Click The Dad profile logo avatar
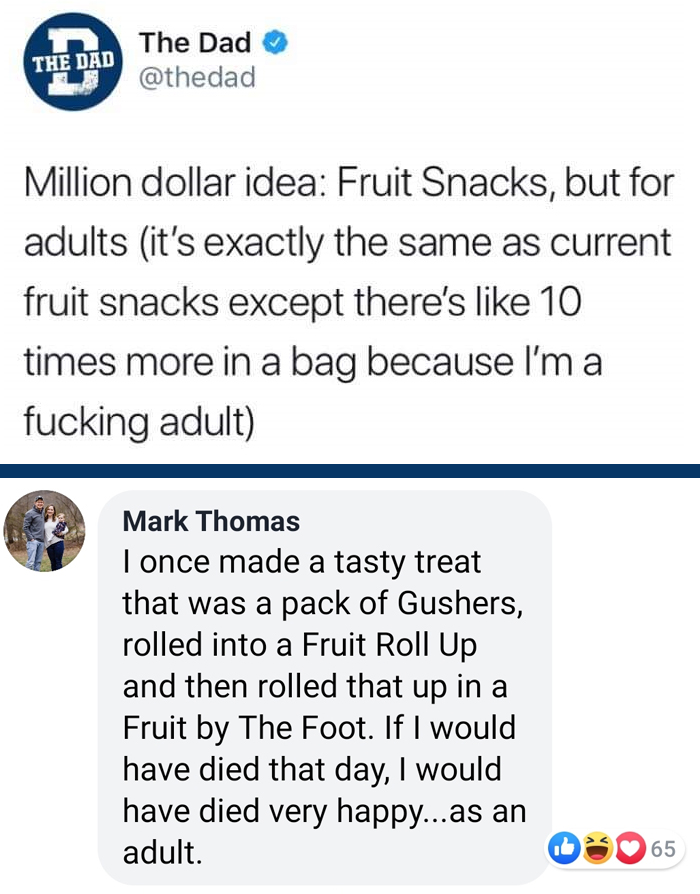This screenshot has width=700, height=894. click(x=70, y=62)
